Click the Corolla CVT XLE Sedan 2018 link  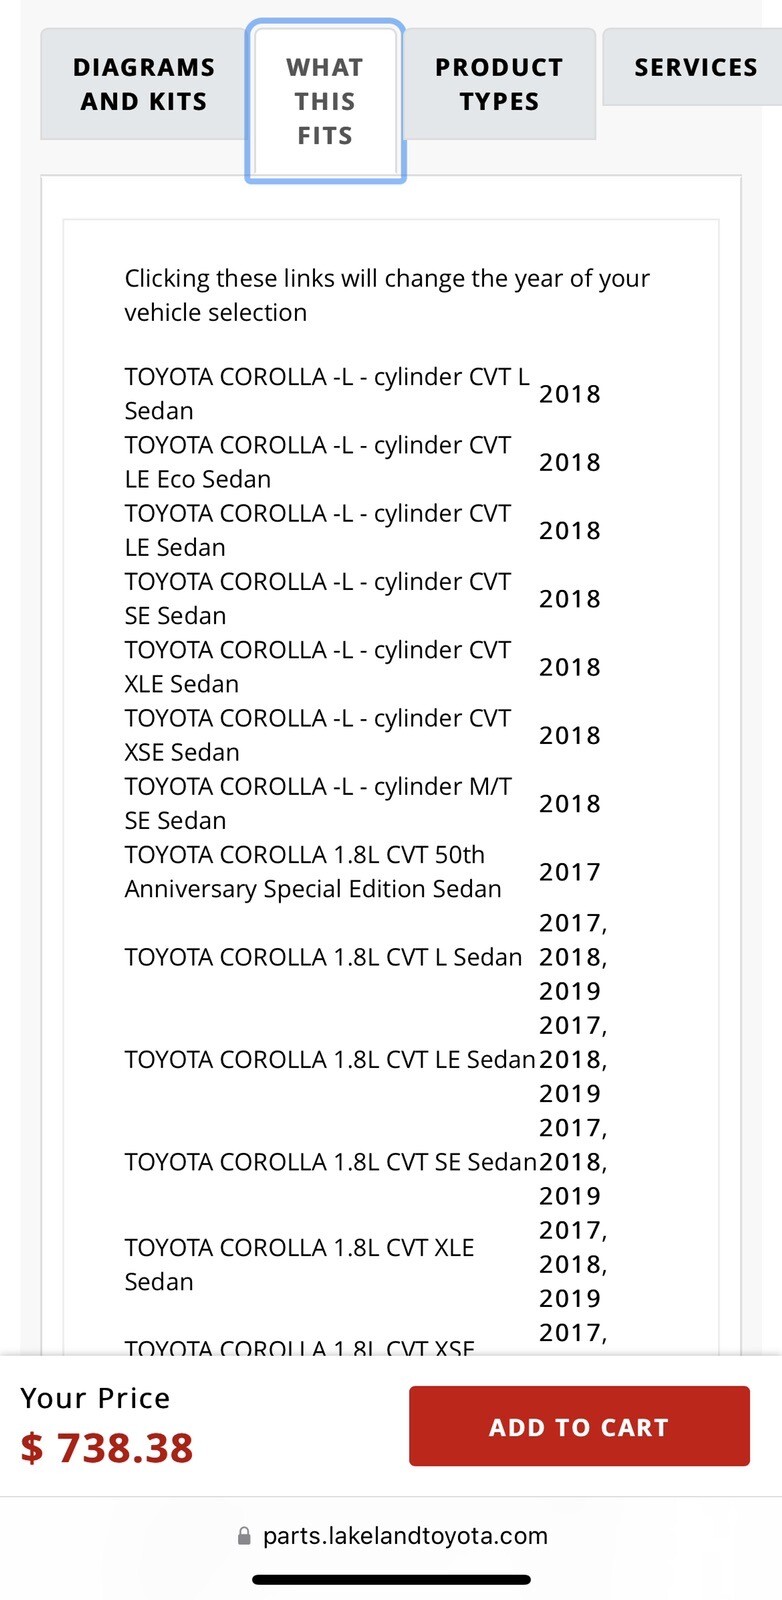[x=317, y=665]
